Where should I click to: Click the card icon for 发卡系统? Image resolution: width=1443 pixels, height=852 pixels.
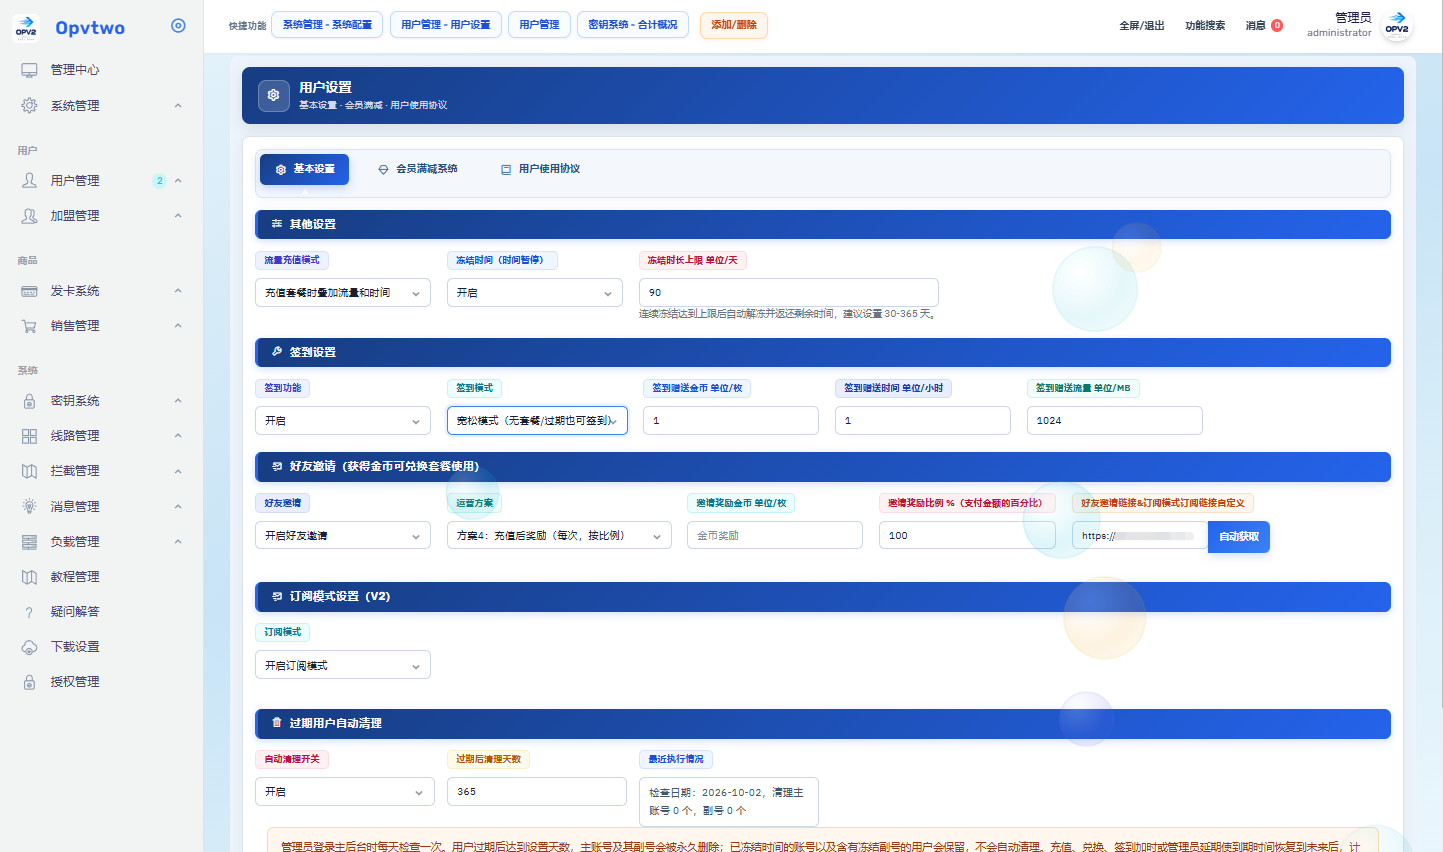point(29,291)
